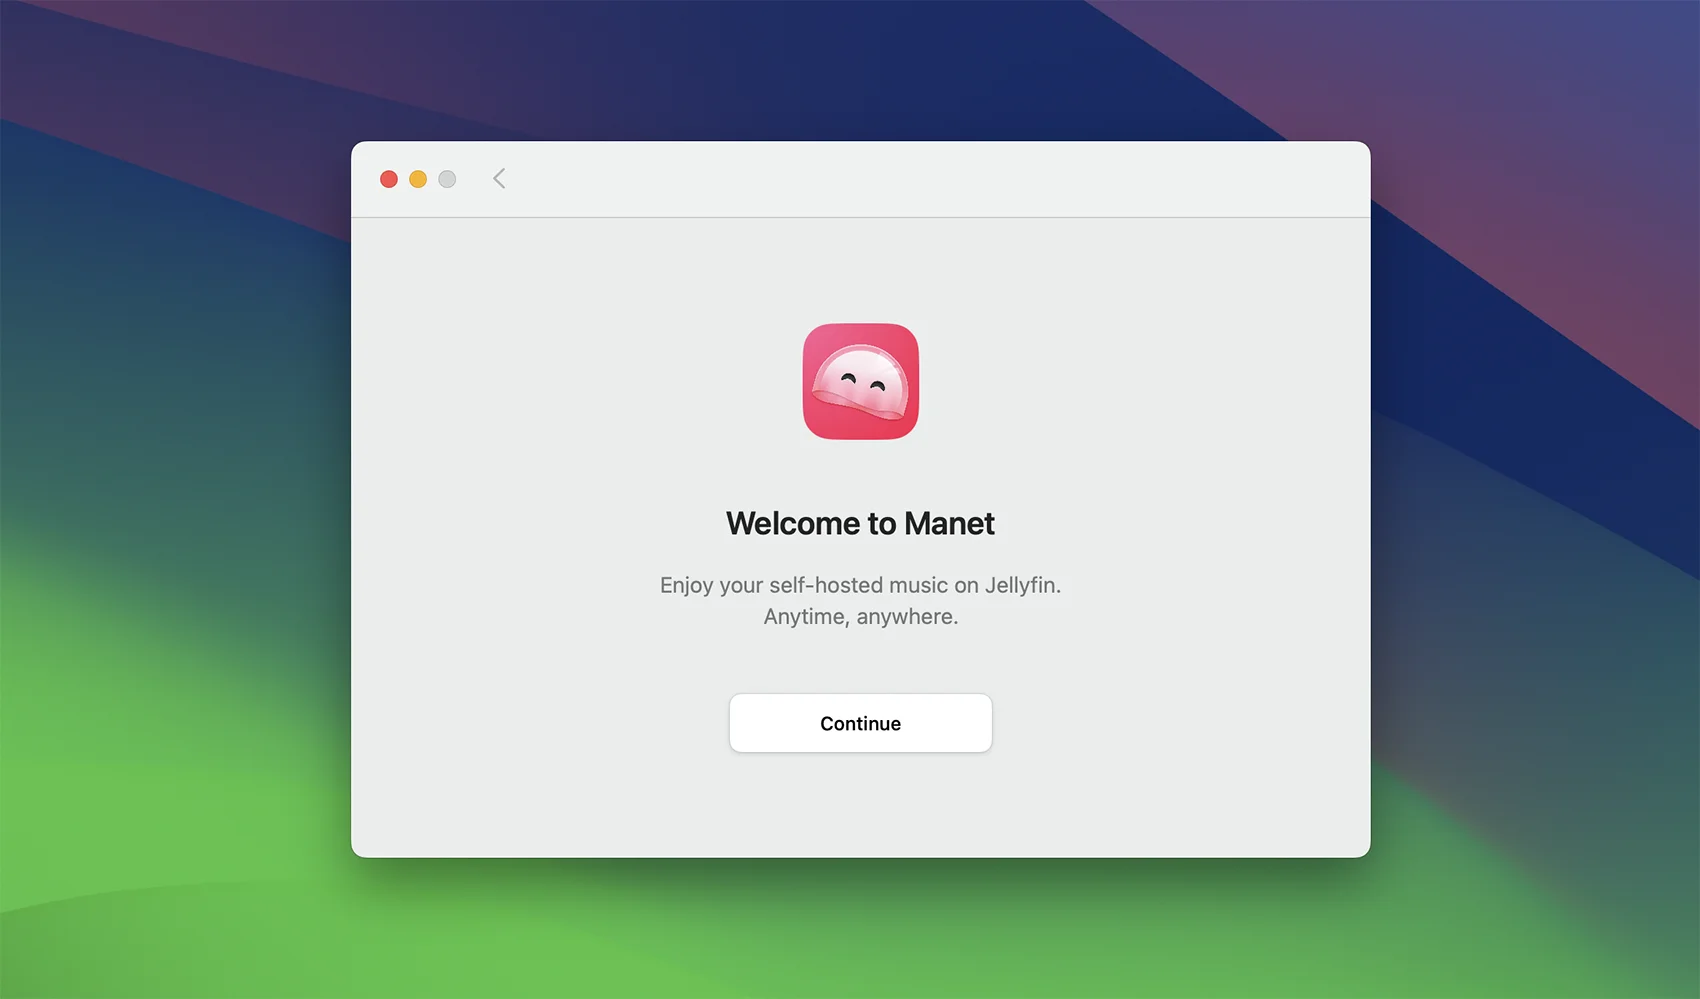
Task: Click the Continue button
Action: 860,723
